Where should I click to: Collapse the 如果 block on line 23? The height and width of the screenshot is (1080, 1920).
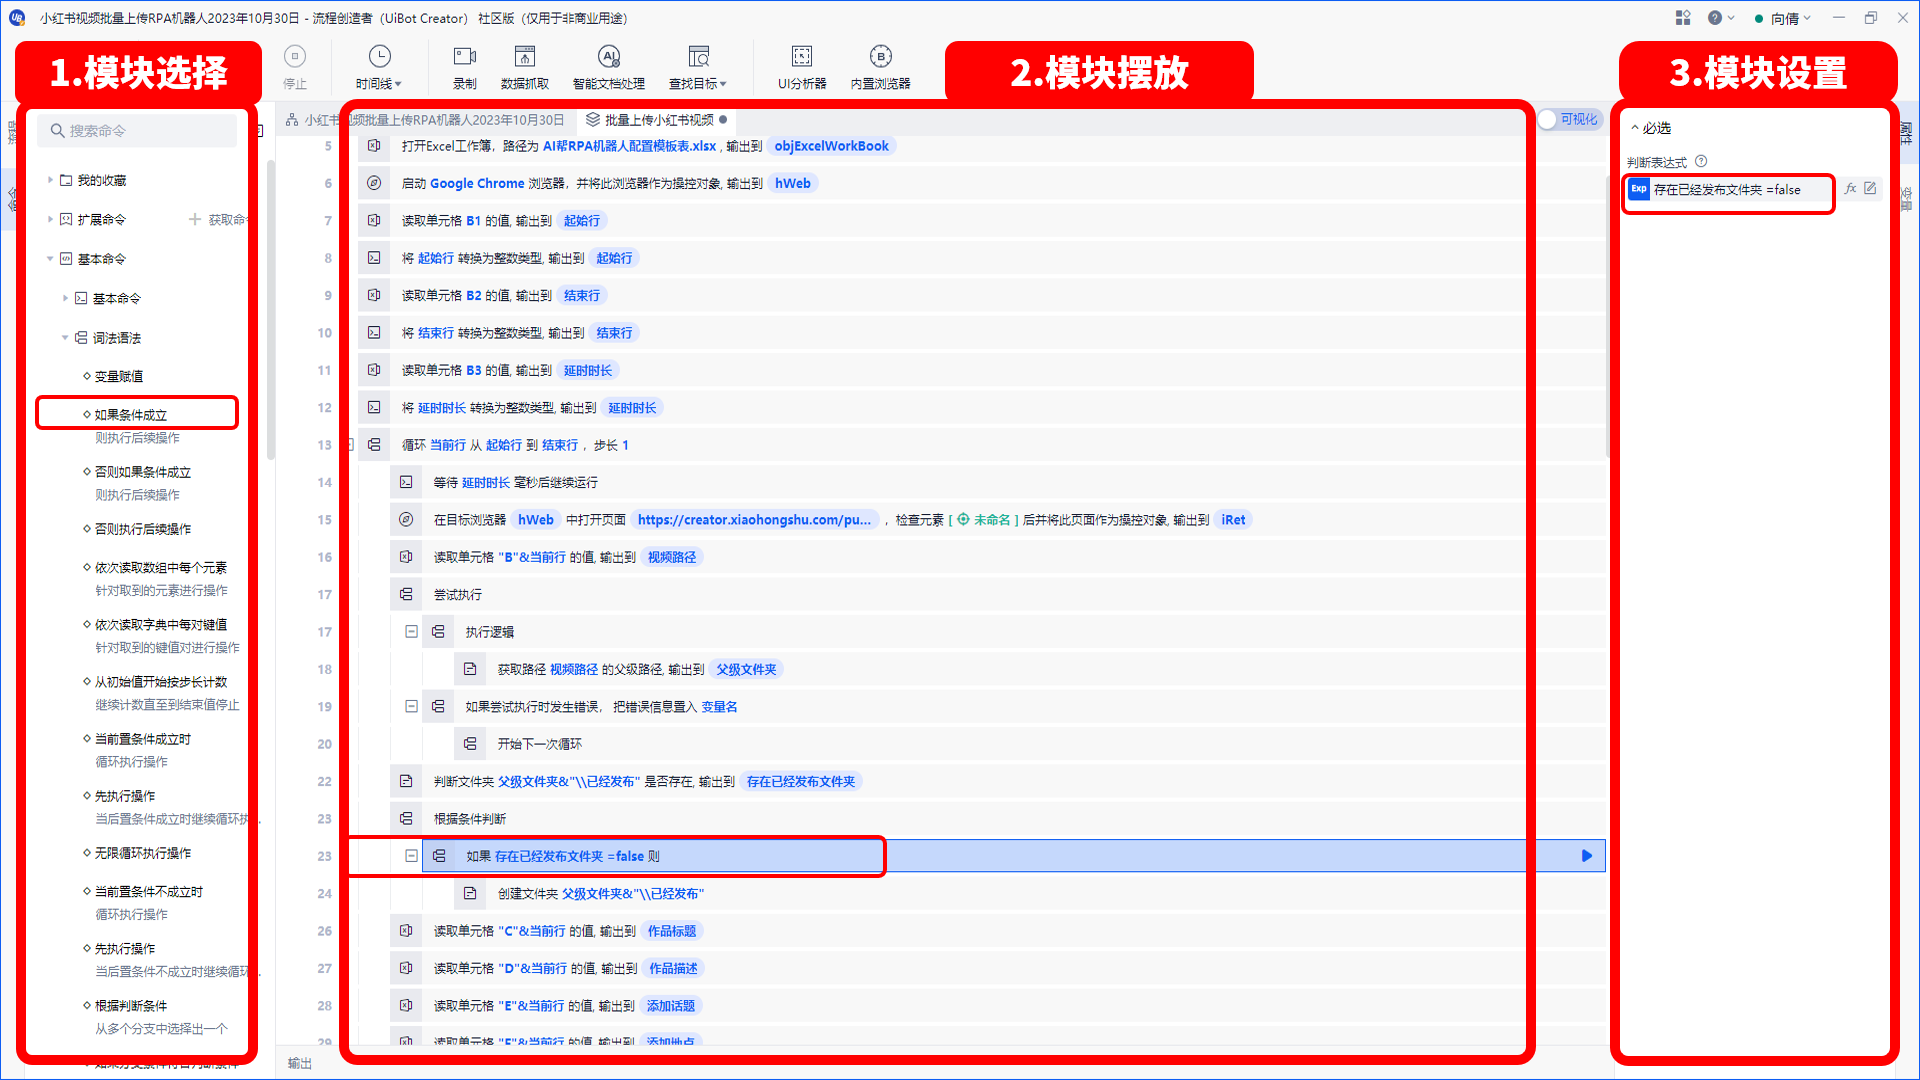point(411,856)
